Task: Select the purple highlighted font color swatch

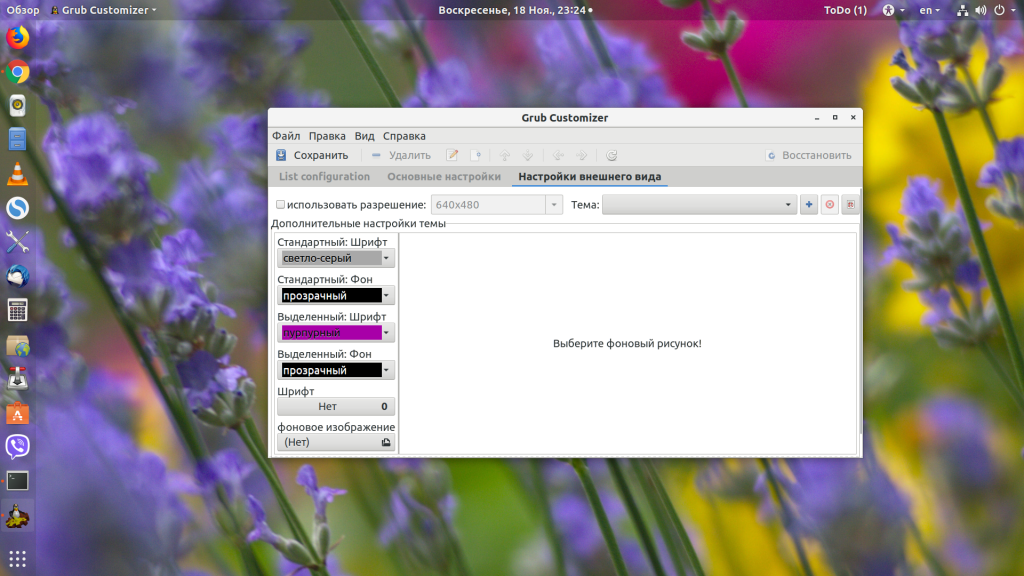Action: (331, 333)
